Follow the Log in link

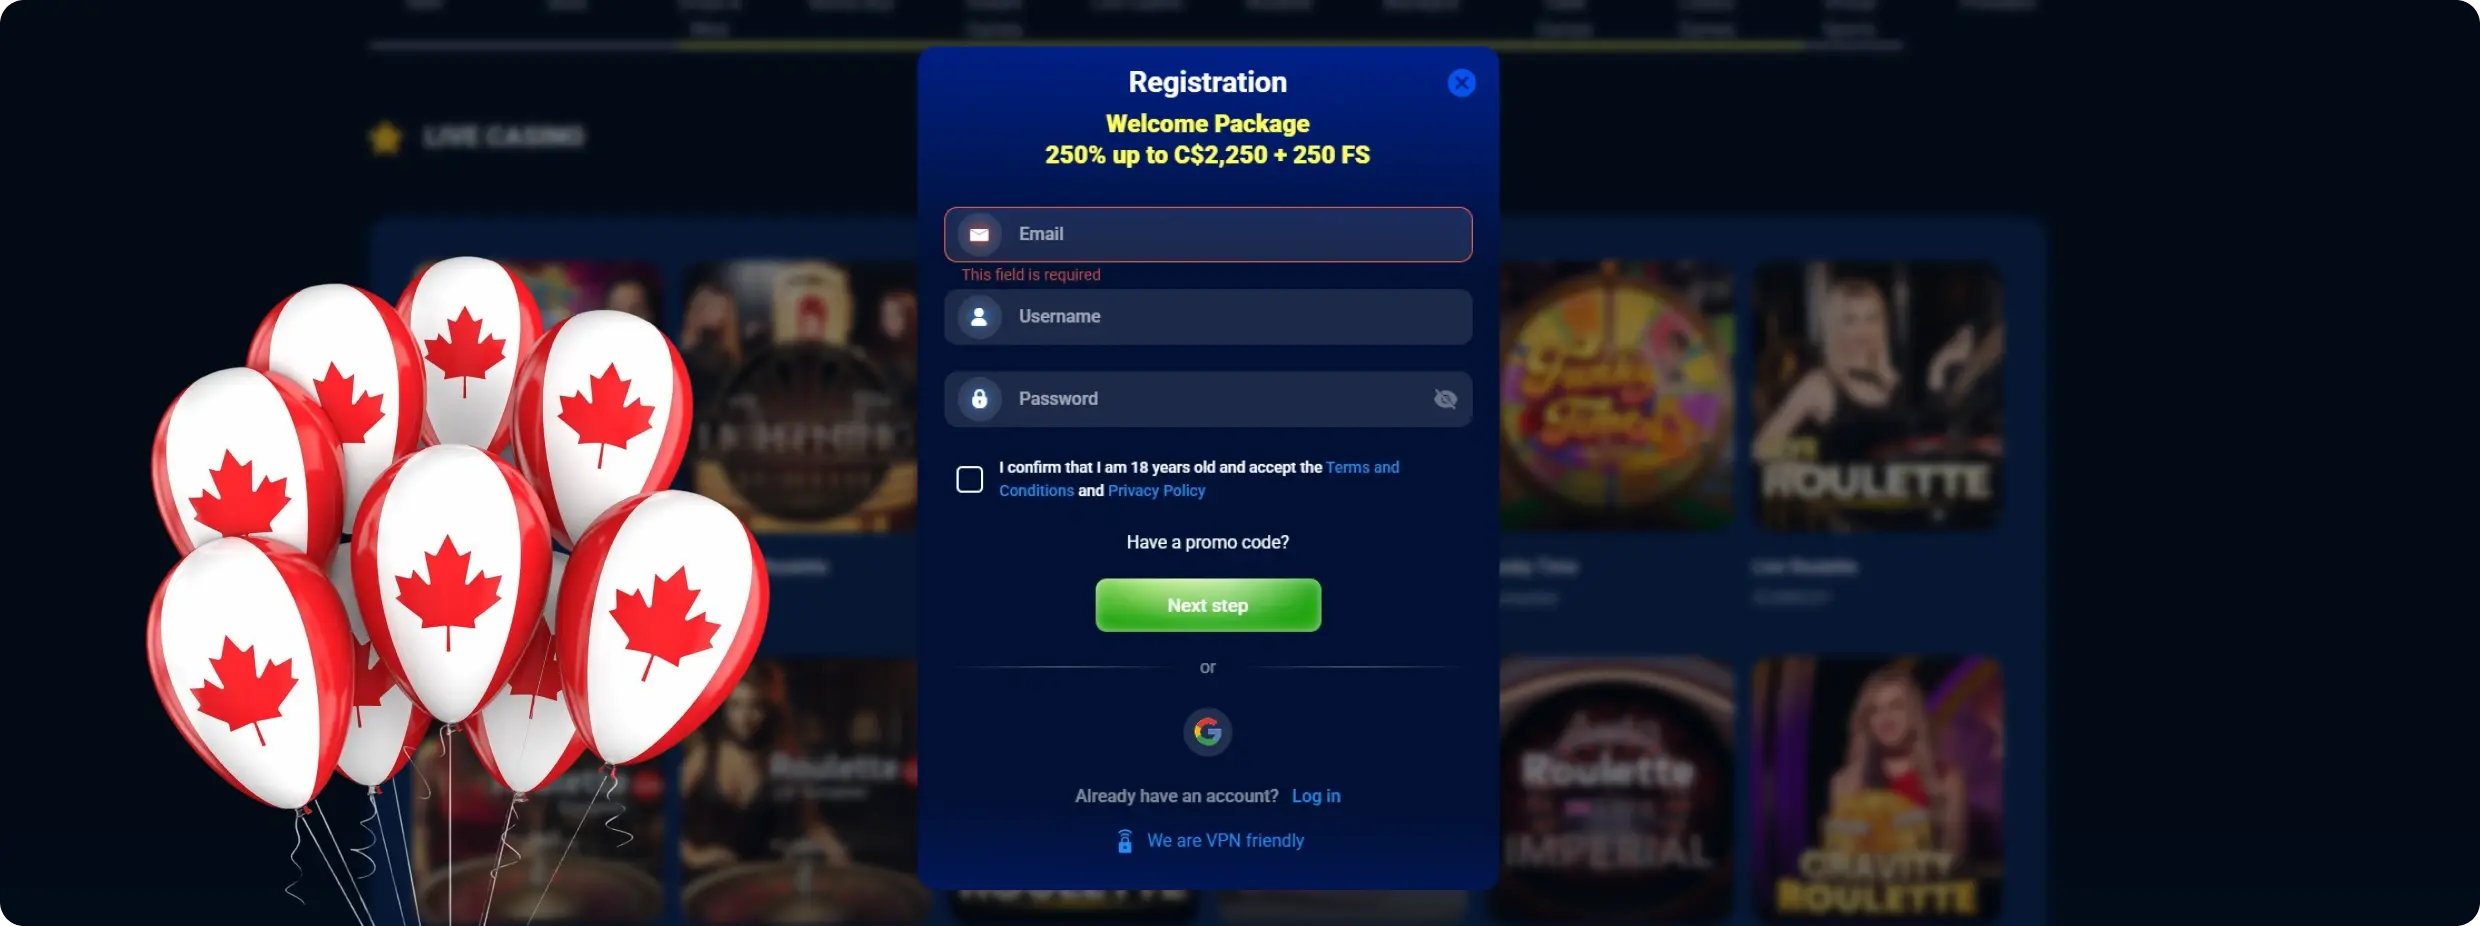(x=1315, y=796)
